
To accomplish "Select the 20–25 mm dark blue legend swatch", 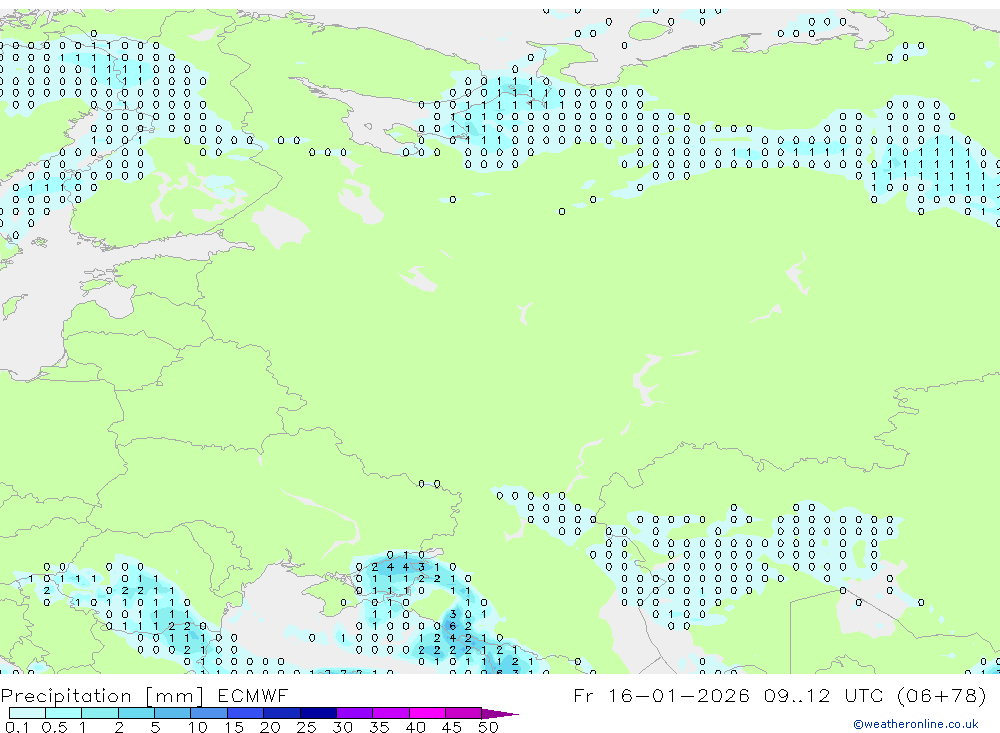I will tap(281, 713).
